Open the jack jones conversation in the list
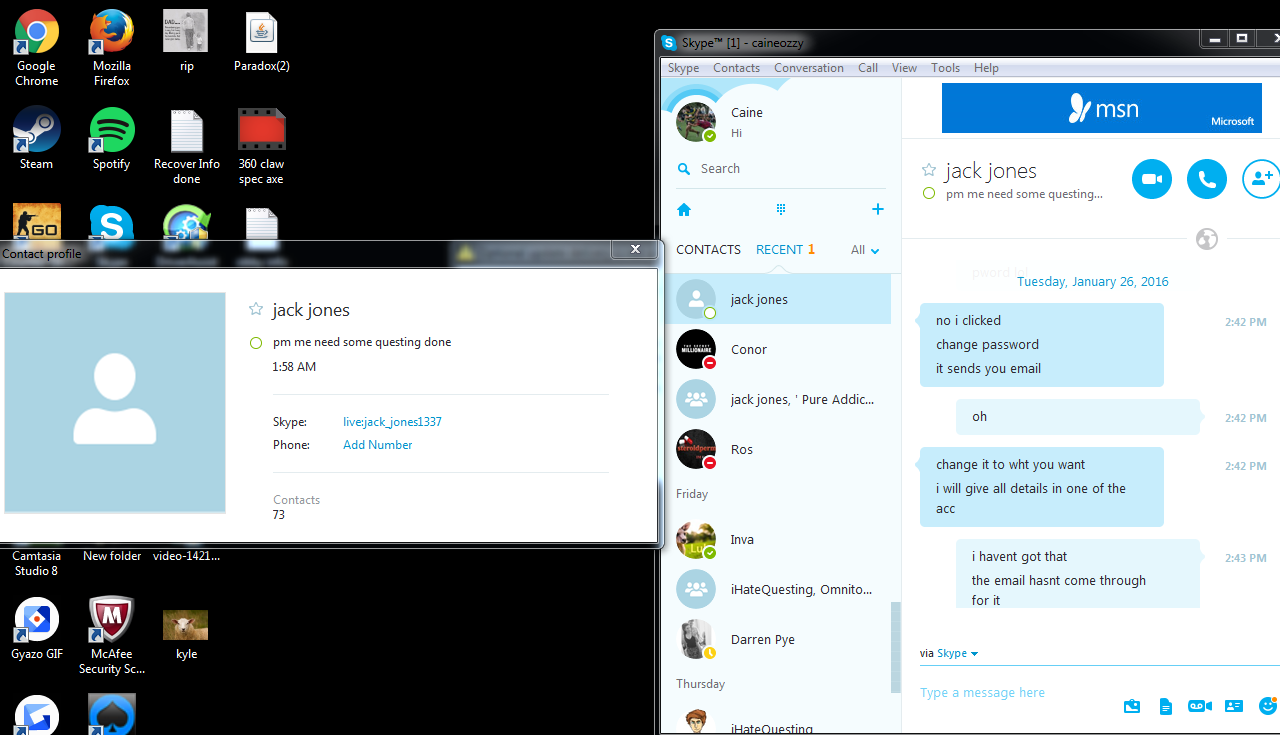Viewport: 1280px width, 735px height. pos(777,299)
